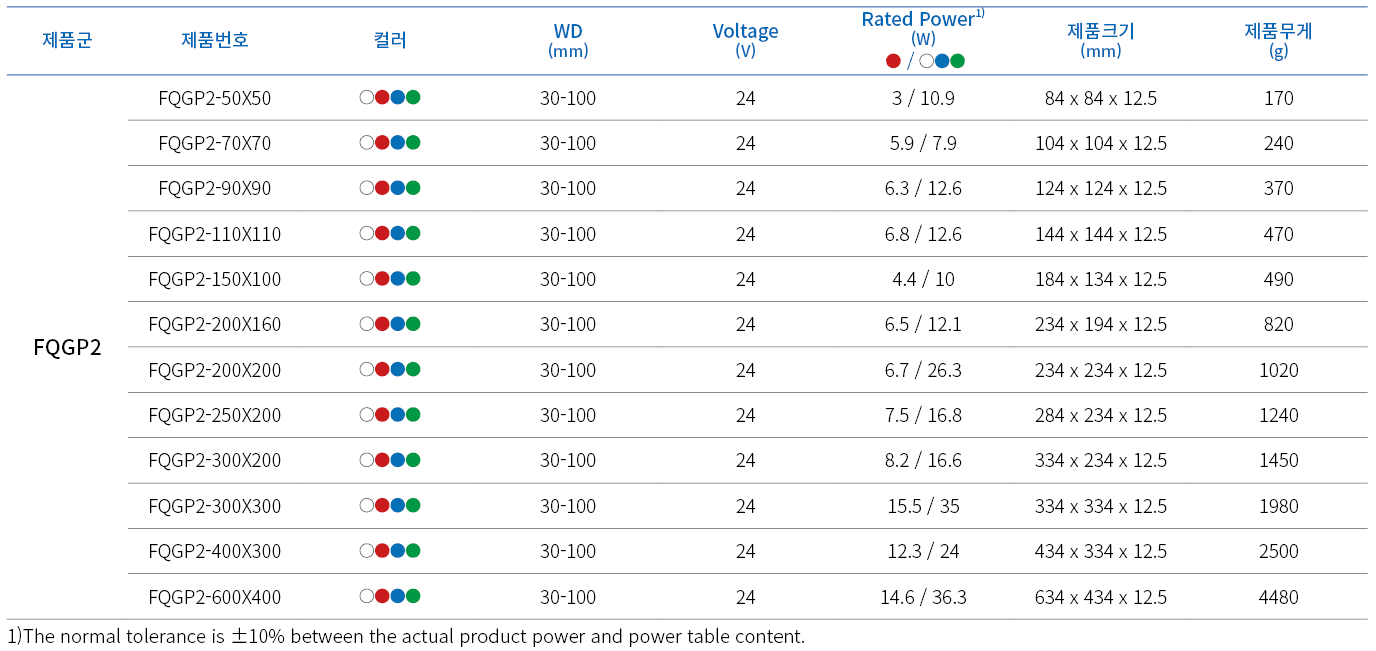This screenshot has height=651, width=1376.
Task: Select the 제품번호 column header
Action: point(215,40)
